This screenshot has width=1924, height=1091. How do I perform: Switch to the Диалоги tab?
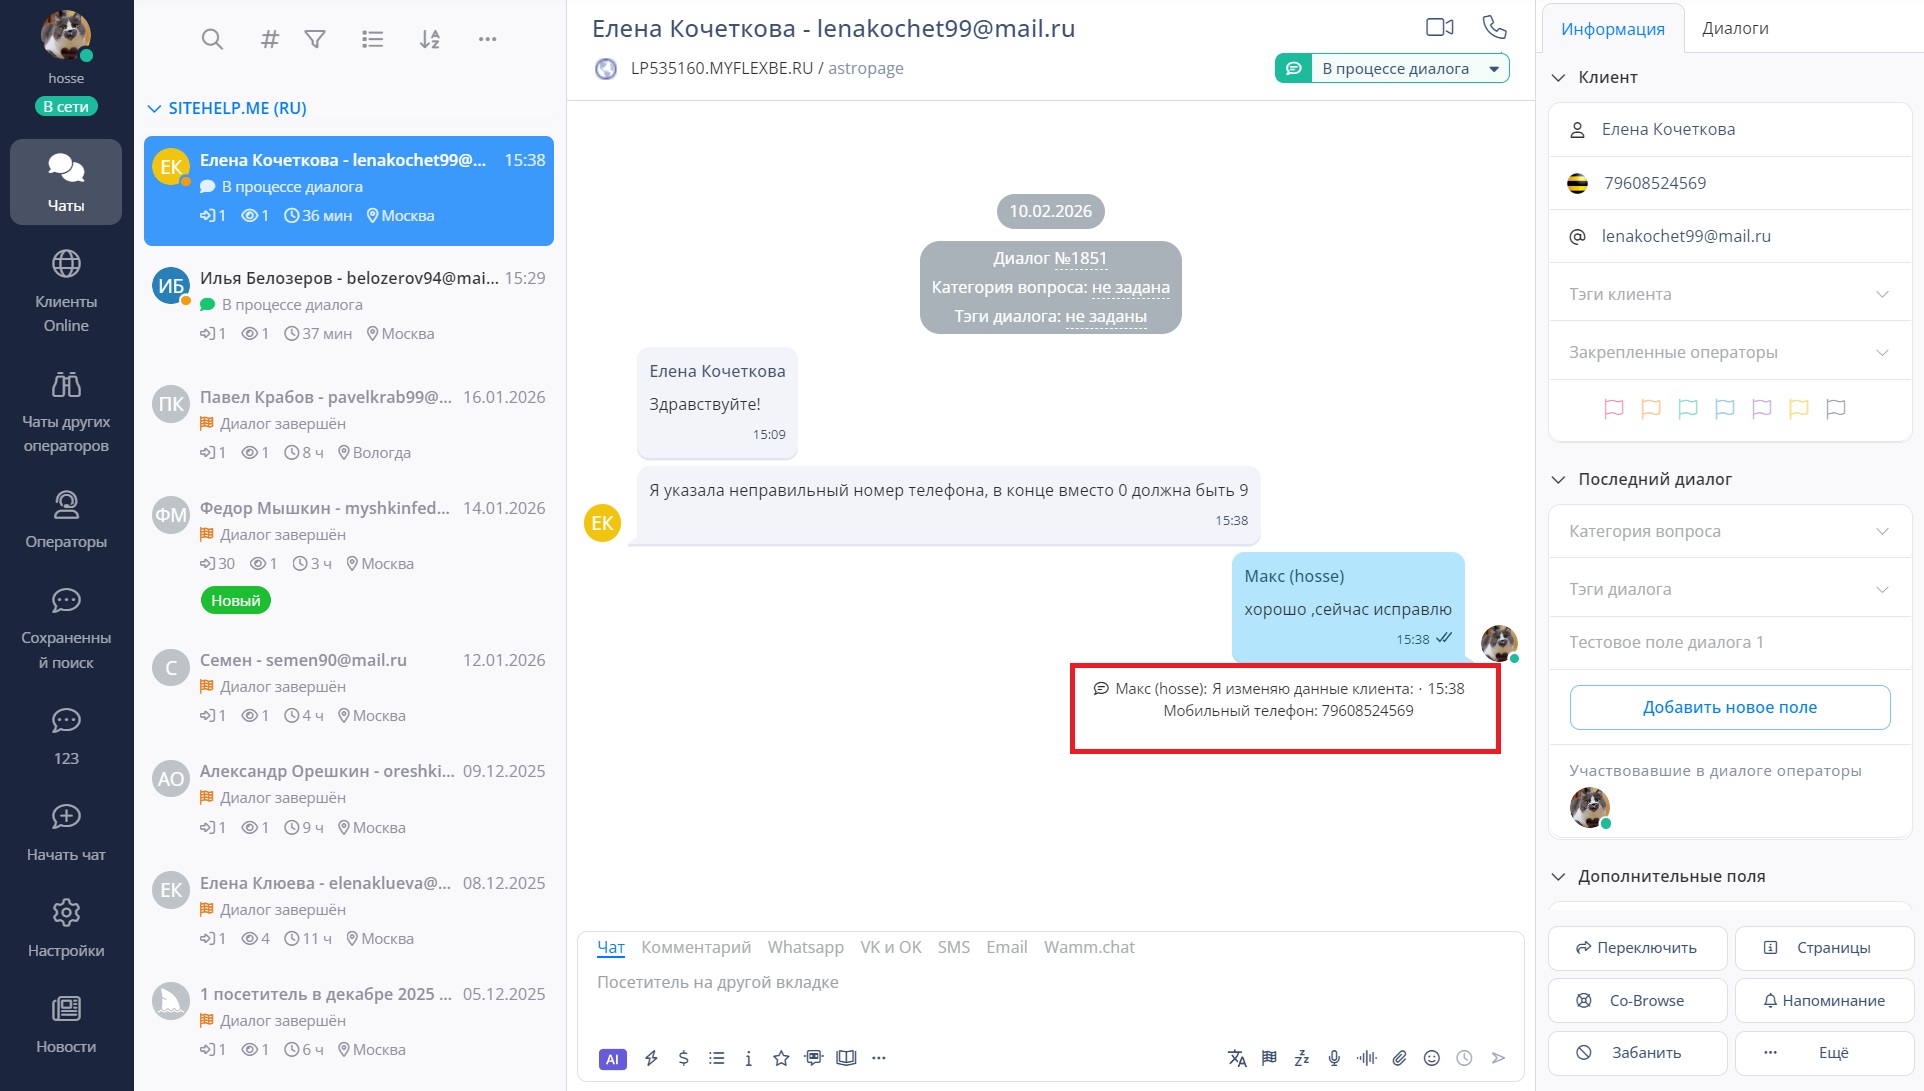coord(1735,28)
